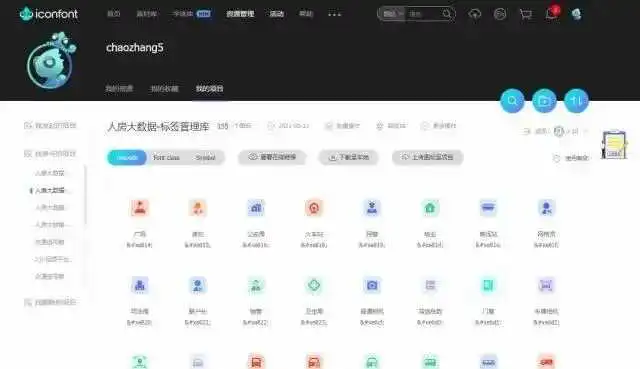Switch to the Unicode mode

pos(127,158)
